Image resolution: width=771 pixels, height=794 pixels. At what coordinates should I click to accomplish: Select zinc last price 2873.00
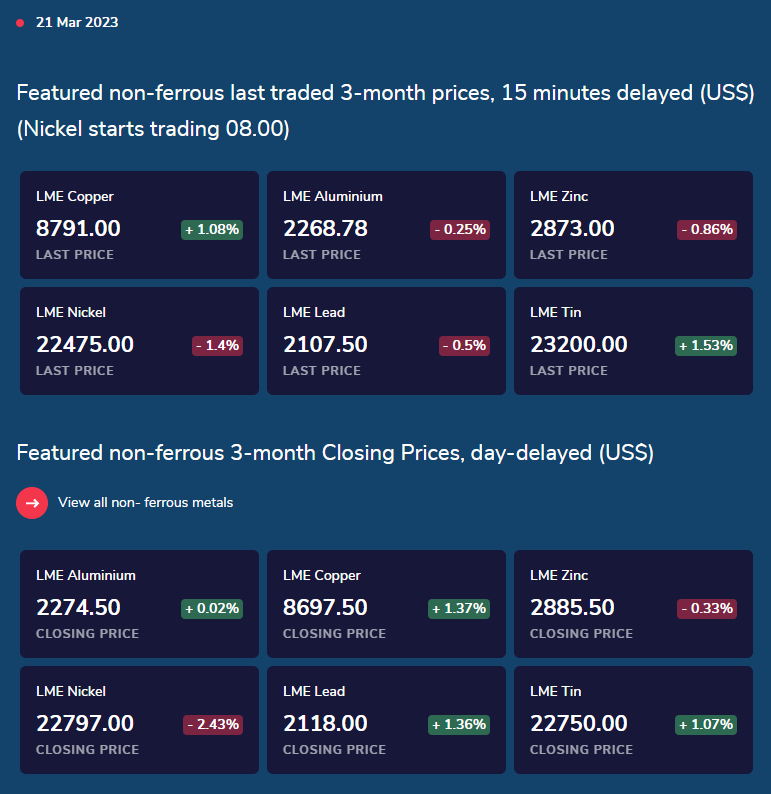(x=573, y=228)
